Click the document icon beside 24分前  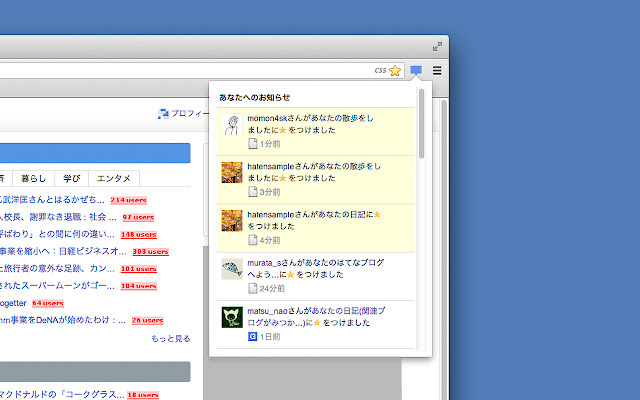coord(253,289)
